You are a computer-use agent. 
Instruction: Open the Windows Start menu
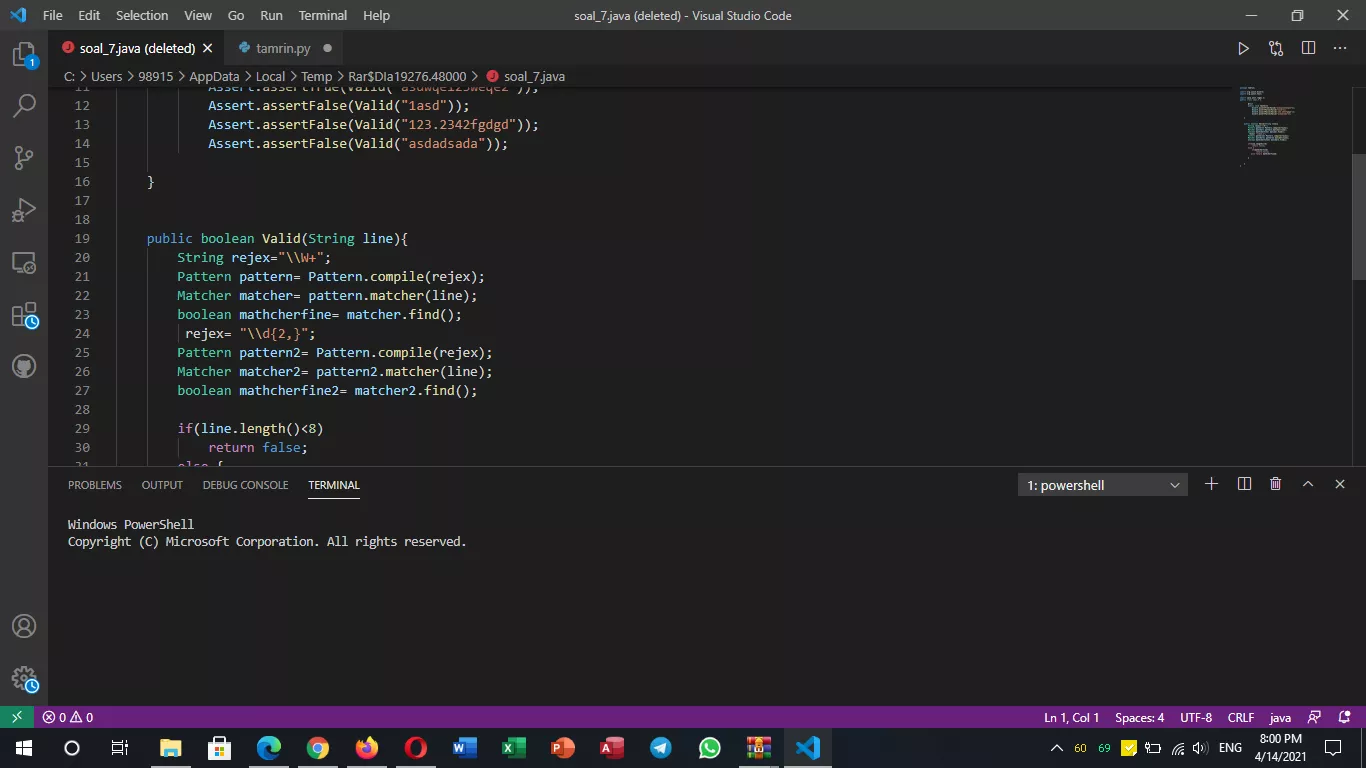24,748
